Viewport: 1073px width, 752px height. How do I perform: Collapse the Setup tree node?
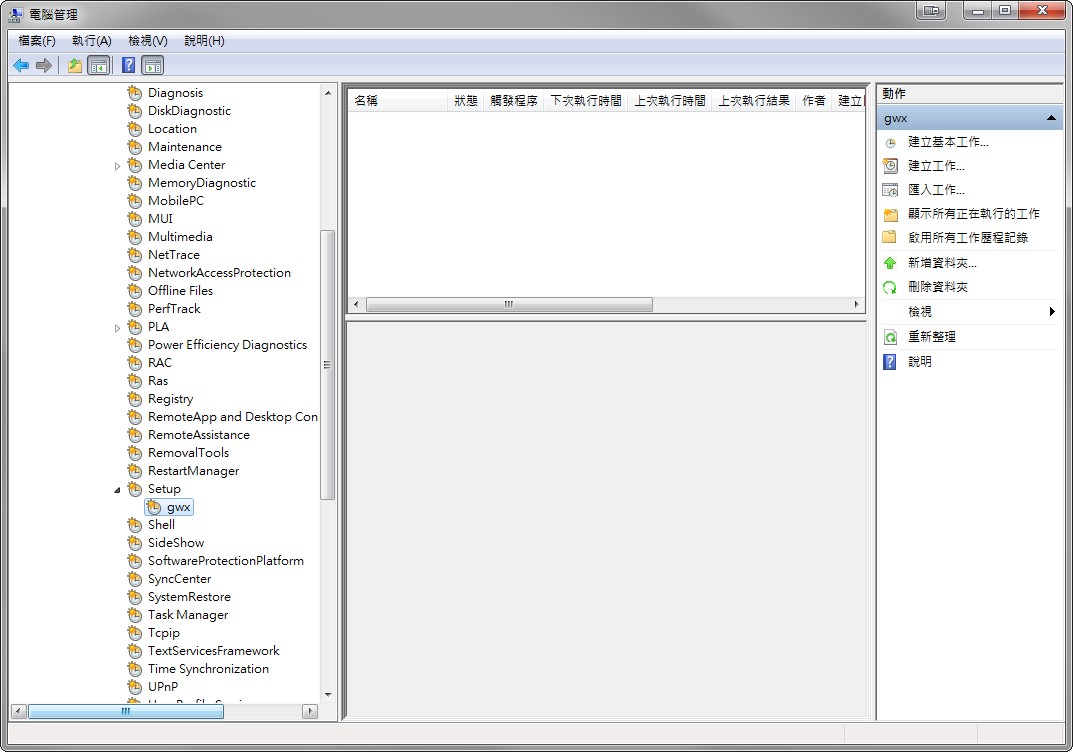[117, 489]
